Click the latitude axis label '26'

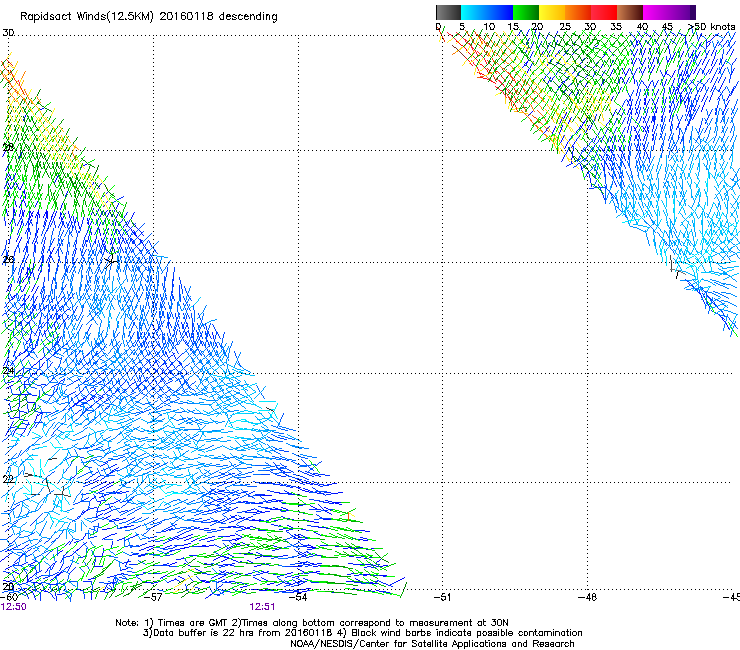[8, 260]
